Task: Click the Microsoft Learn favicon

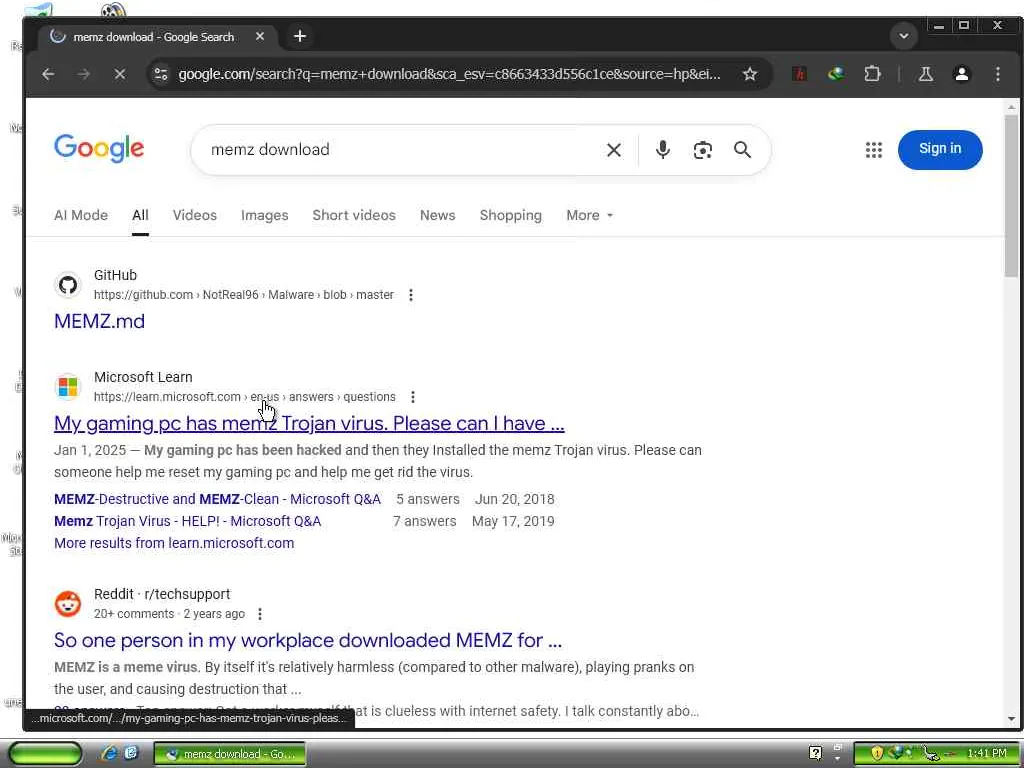Action: coord(68,387)
